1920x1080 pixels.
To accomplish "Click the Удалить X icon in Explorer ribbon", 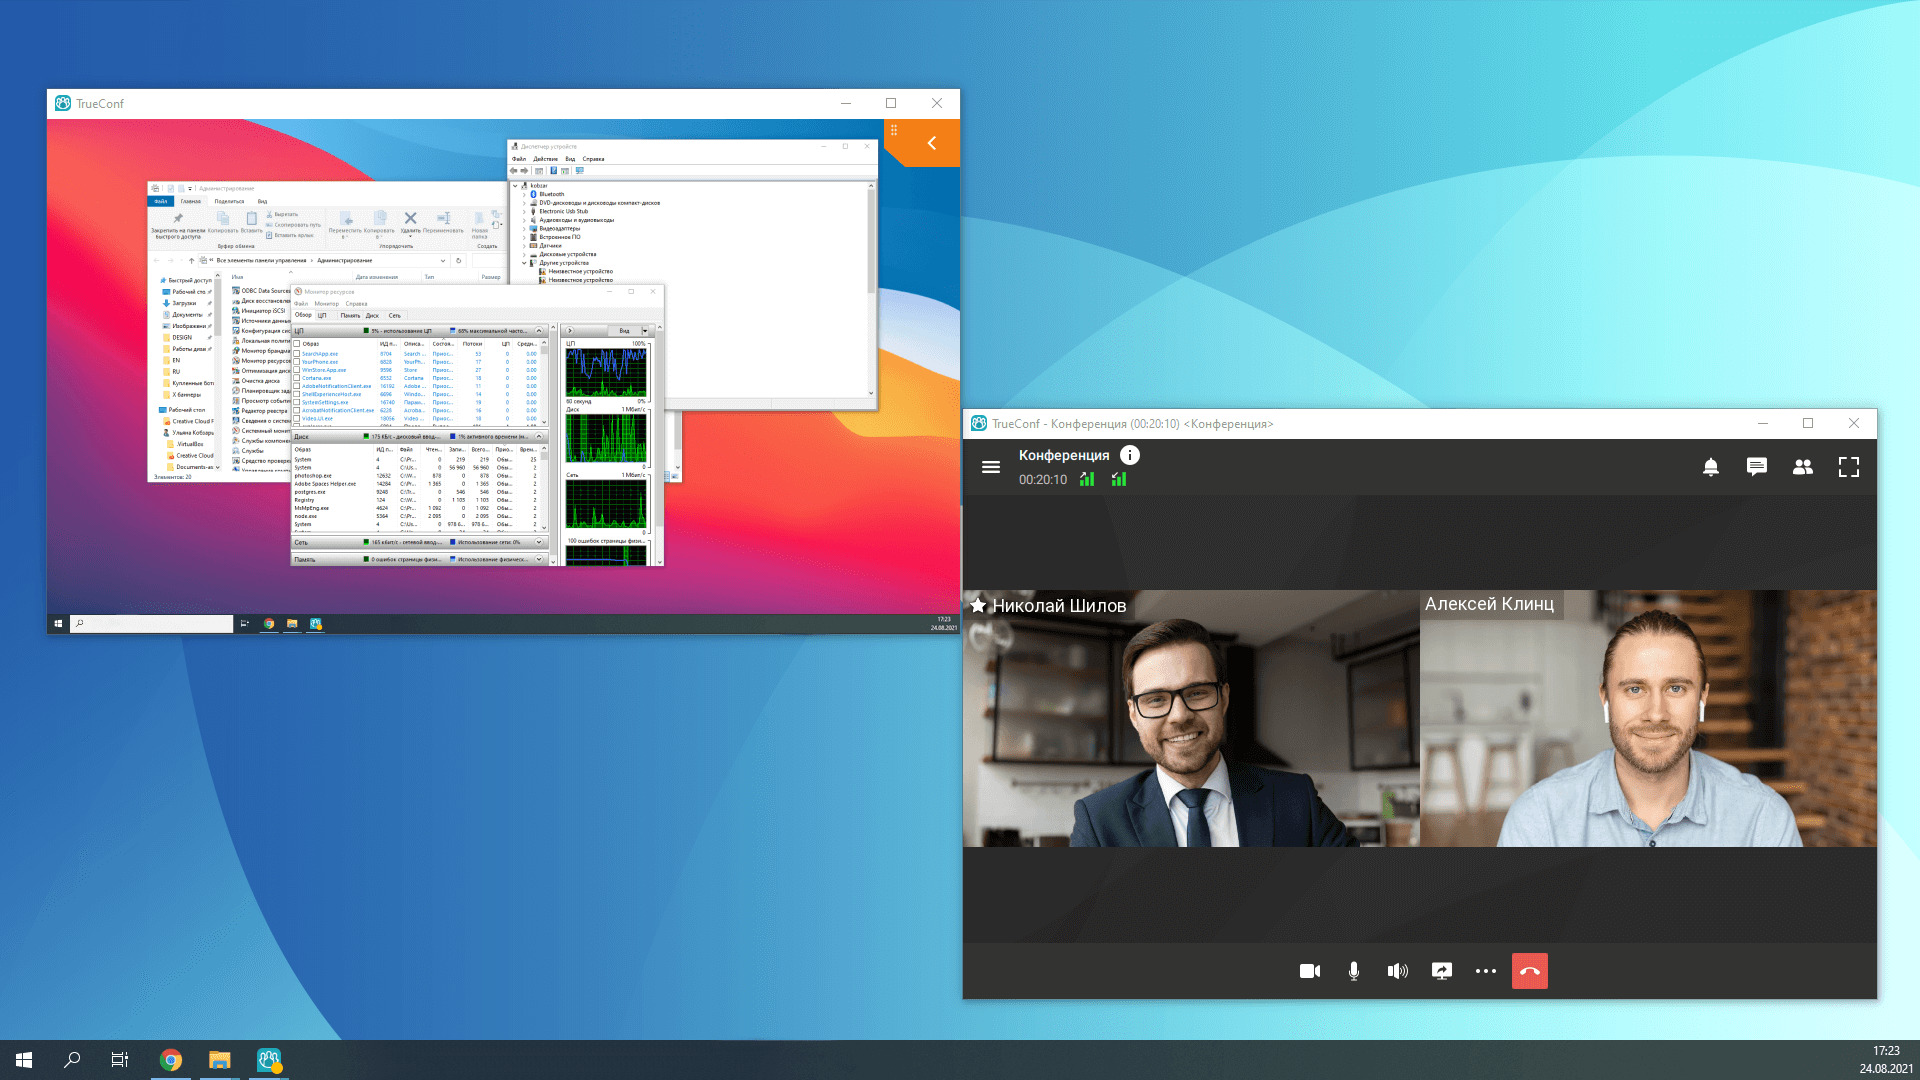I will 410,218.
